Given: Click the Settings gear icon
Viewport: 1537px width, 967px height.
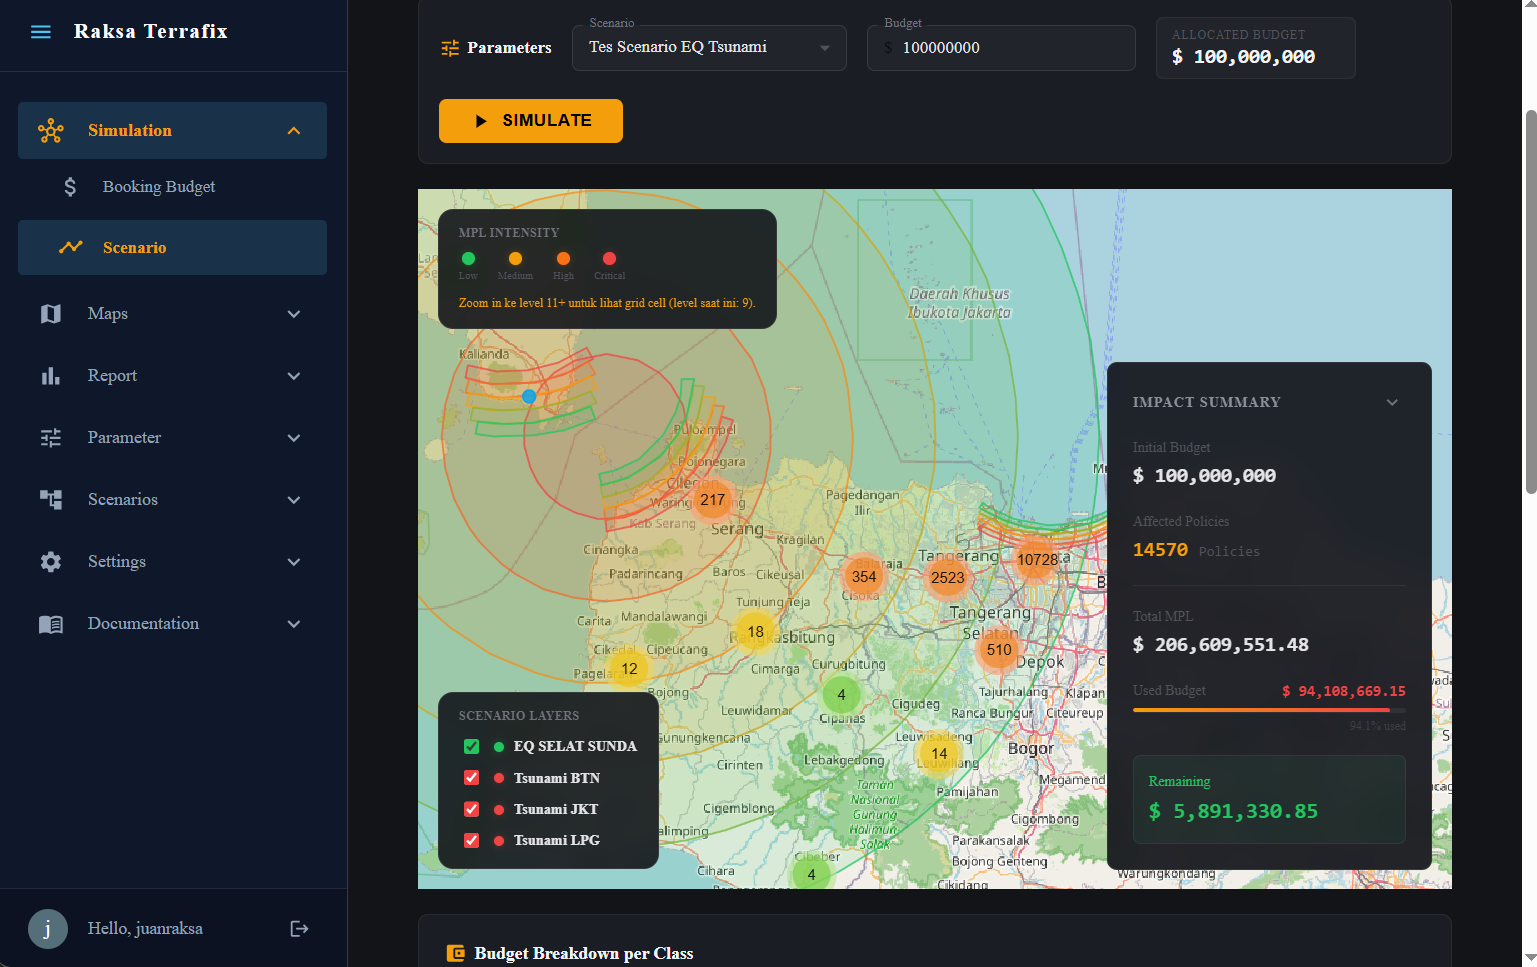Looking at the screenshot, I should point(51,562).
